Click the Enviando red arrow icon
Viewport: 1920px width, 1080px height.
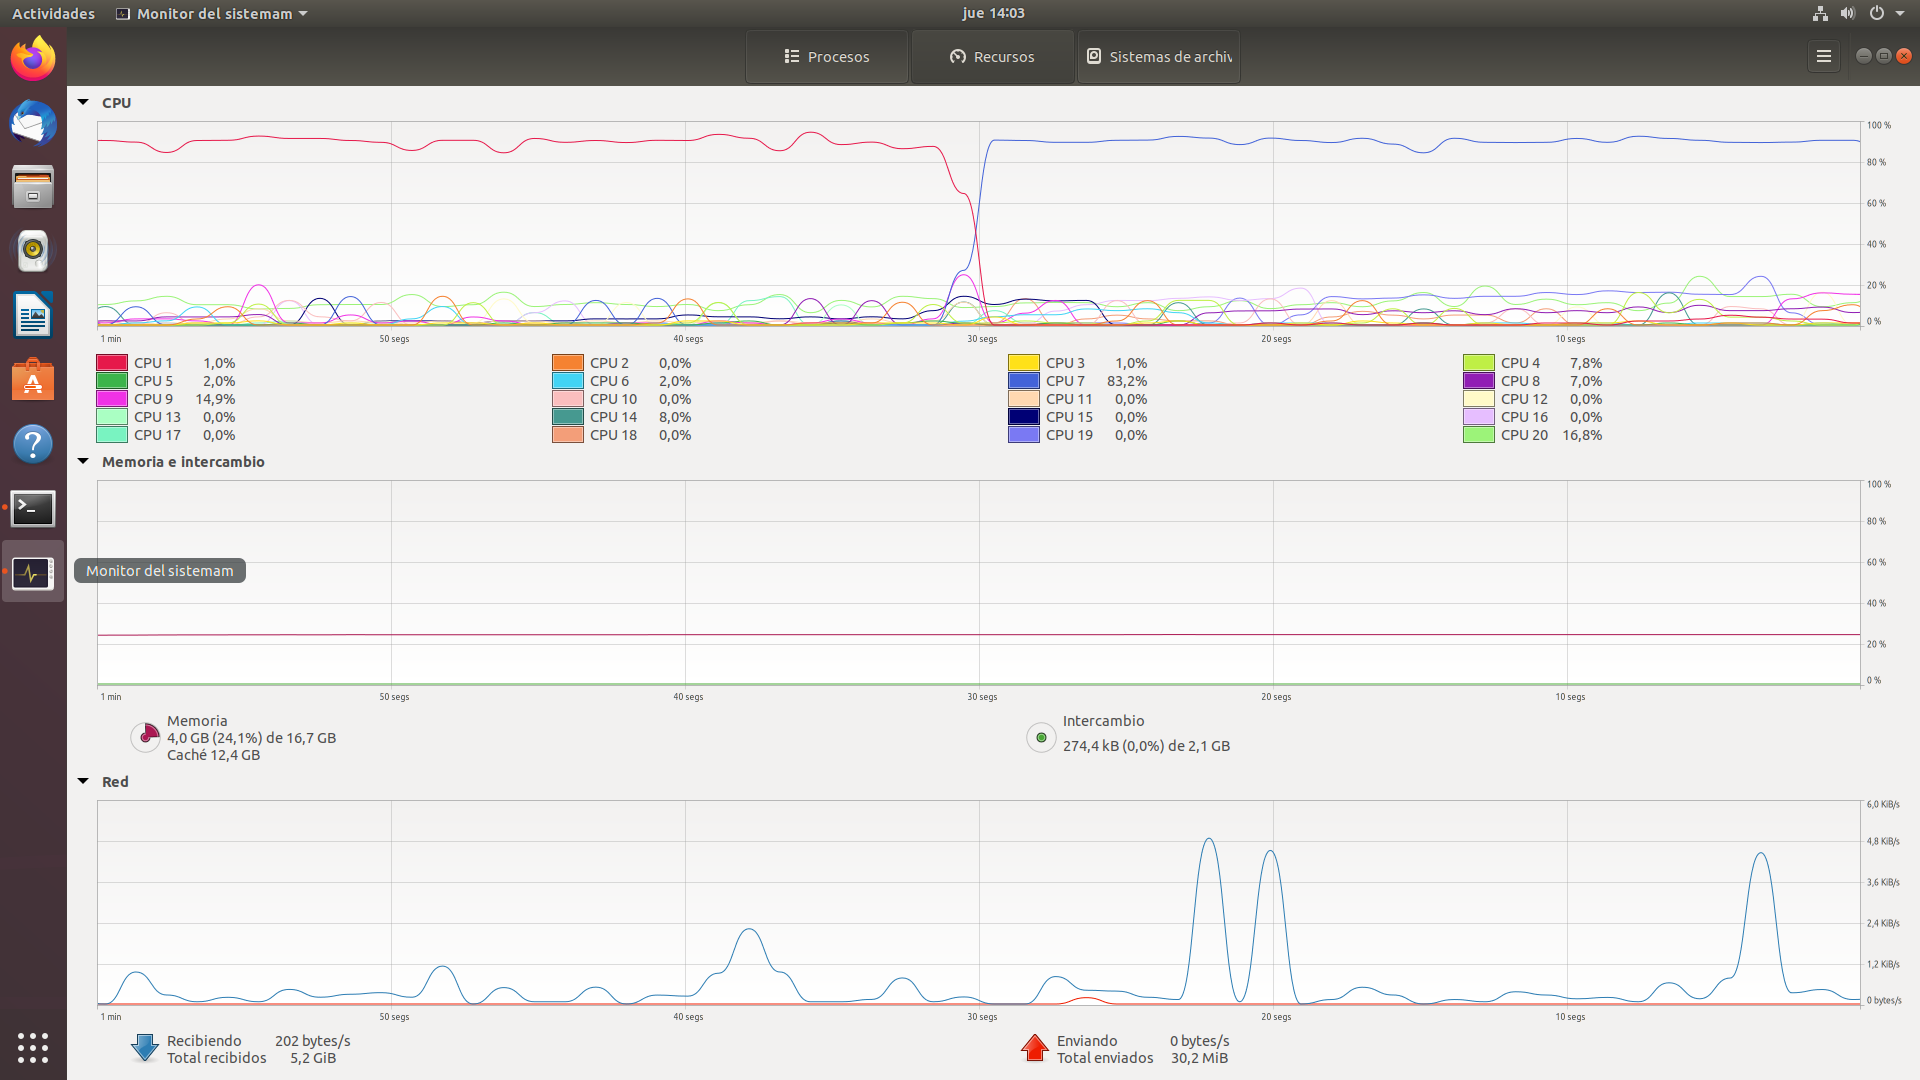(x=1035, y=1048)
